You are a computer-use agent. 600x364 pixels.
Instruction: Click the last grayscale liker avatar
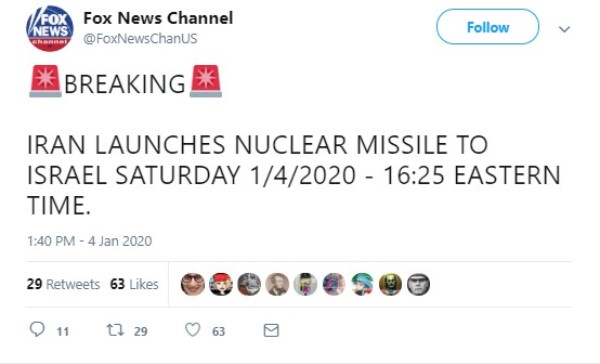click(x=418, y=284)
